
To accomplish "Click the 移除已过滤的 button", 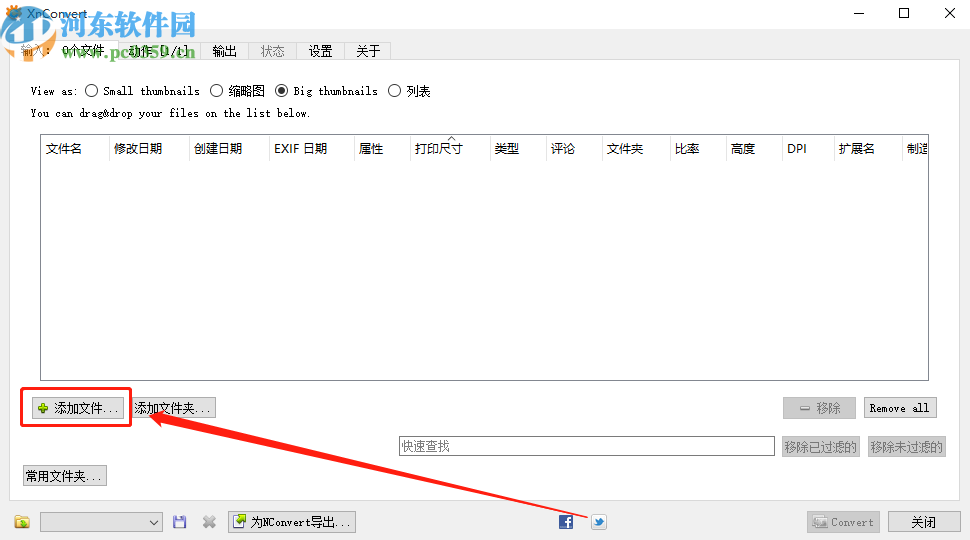I will [x=820, y=447].
